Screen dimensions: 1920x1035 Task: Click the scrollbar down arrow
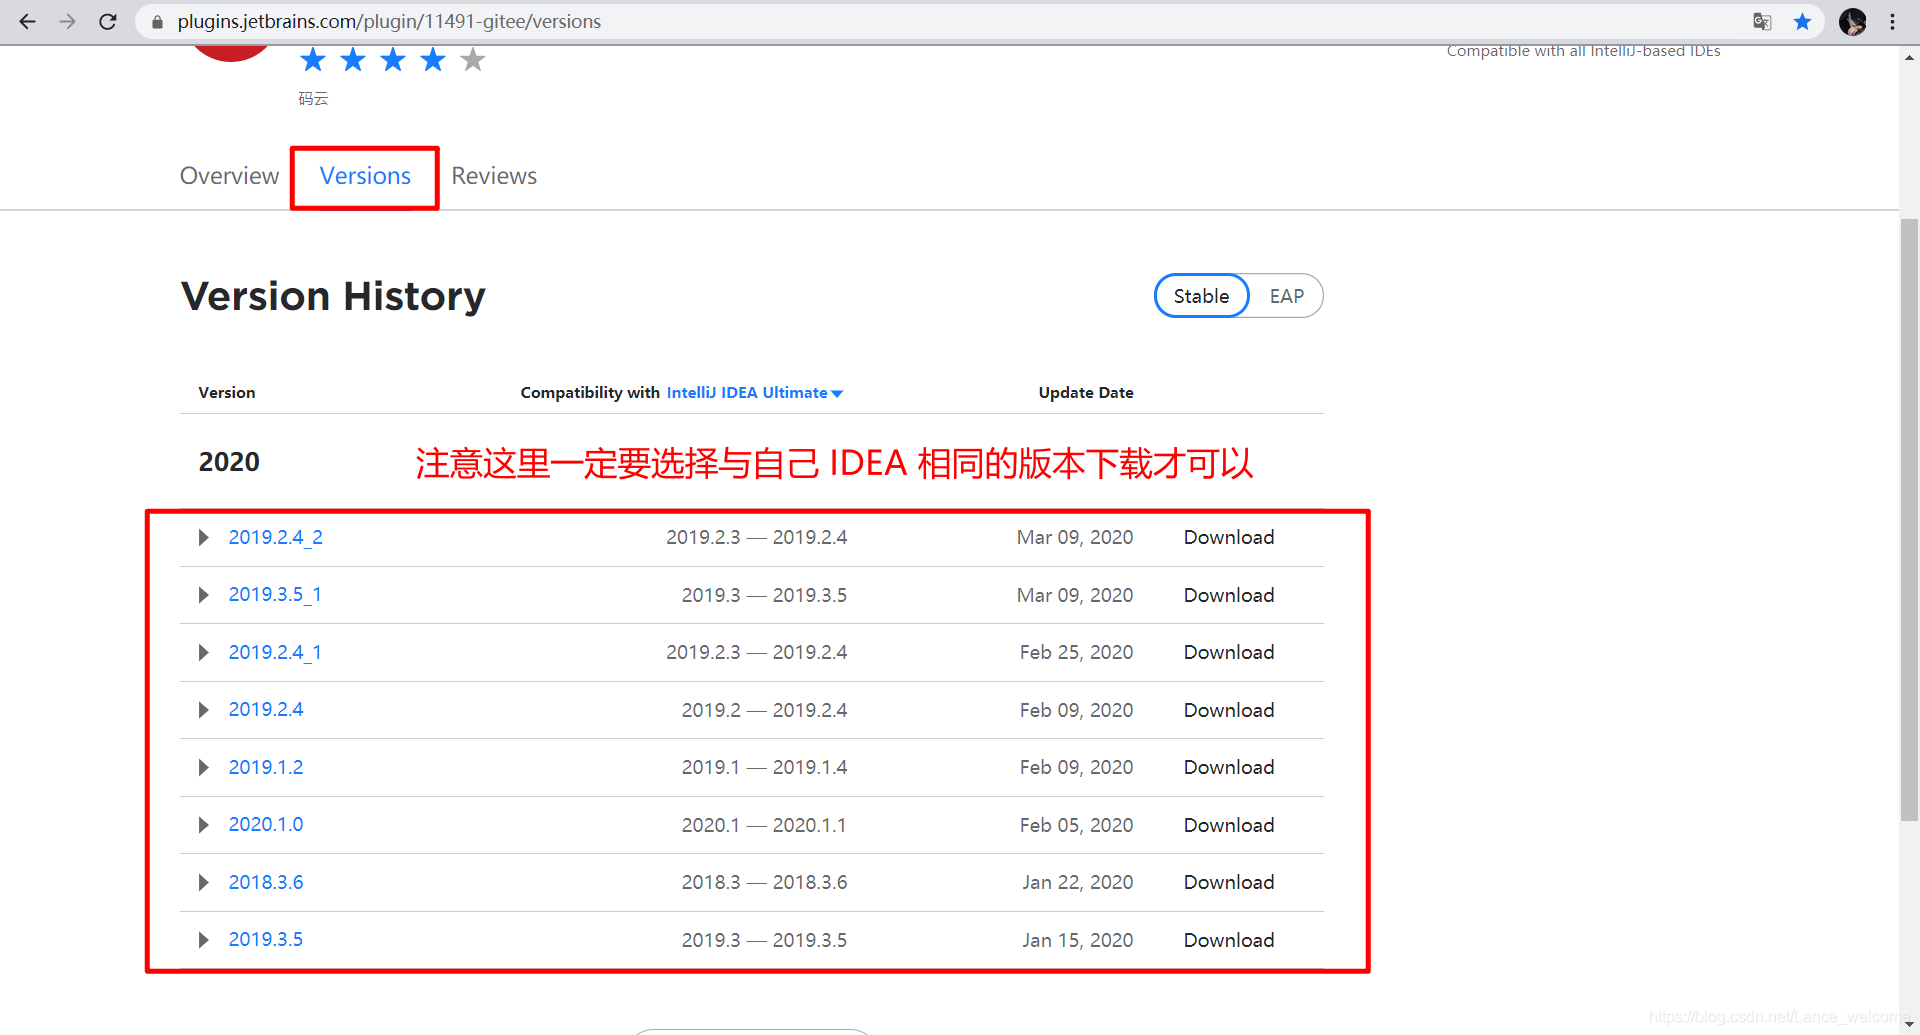click(x=1909, y=1025)
